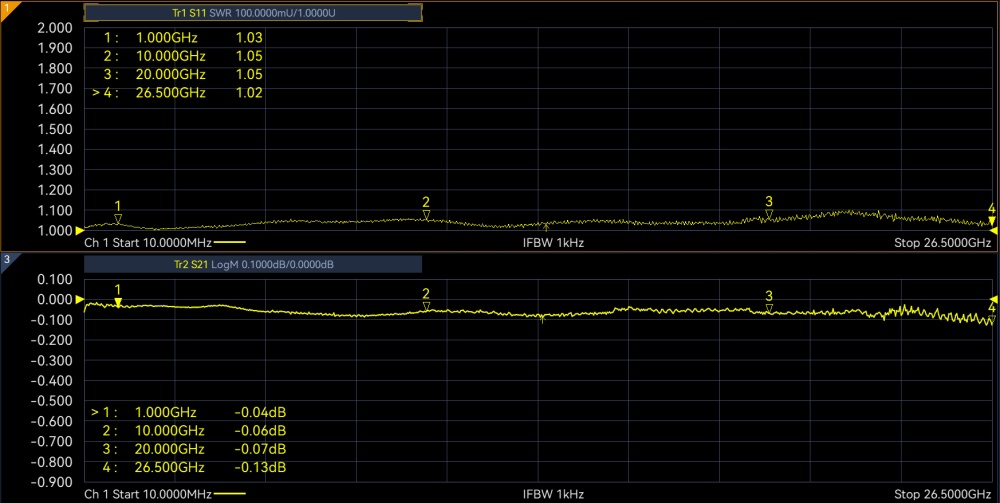Click marker 1 triangle on S11 trace

click(x=118, y=218)
